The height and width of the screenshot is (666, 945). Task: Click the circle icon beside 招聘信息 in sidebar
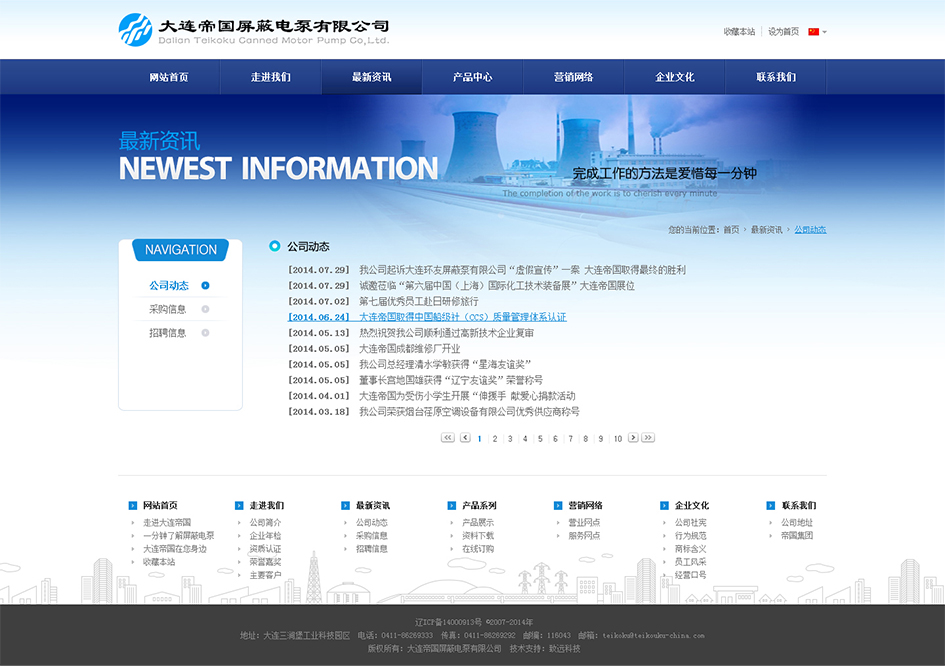click(x=205, y=333)
